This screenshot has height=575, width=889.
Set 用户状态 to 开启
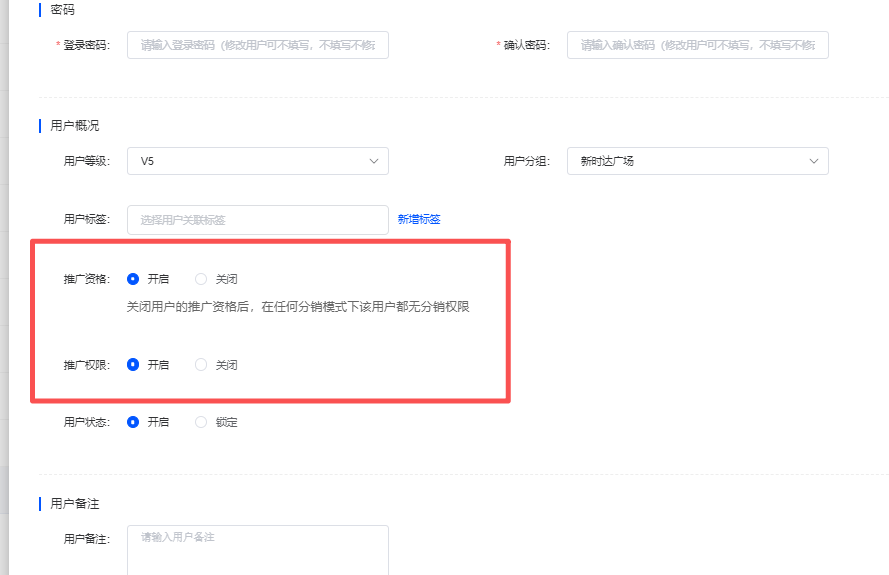(133, 422)
